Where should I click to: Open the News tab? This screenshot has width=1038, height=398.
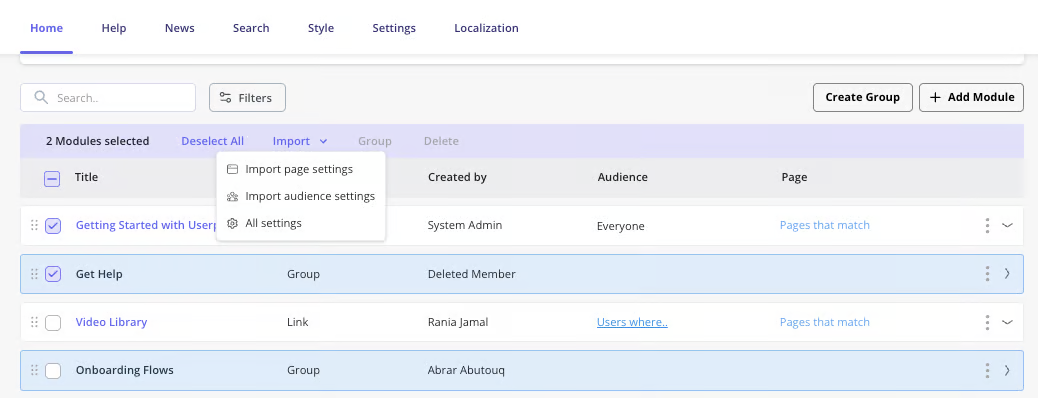pos(179,28)
